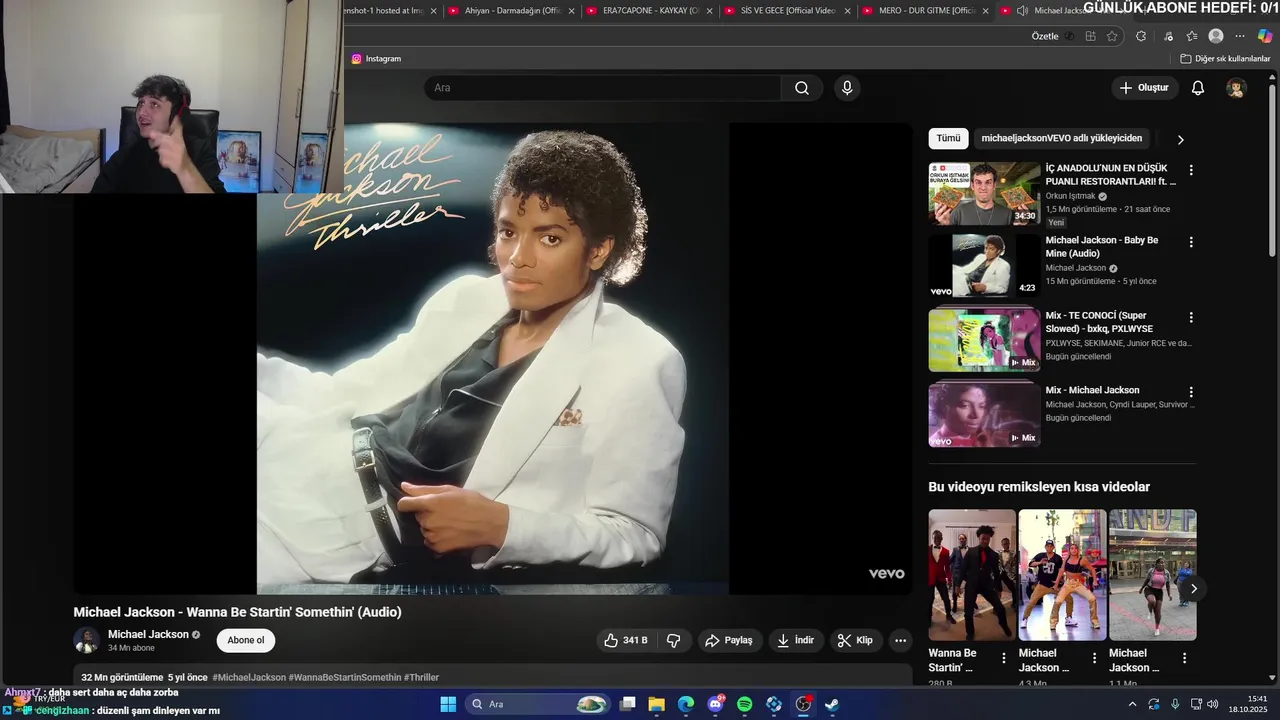Open the Wanna Be Startin' short thumbnail

point(972,575)
